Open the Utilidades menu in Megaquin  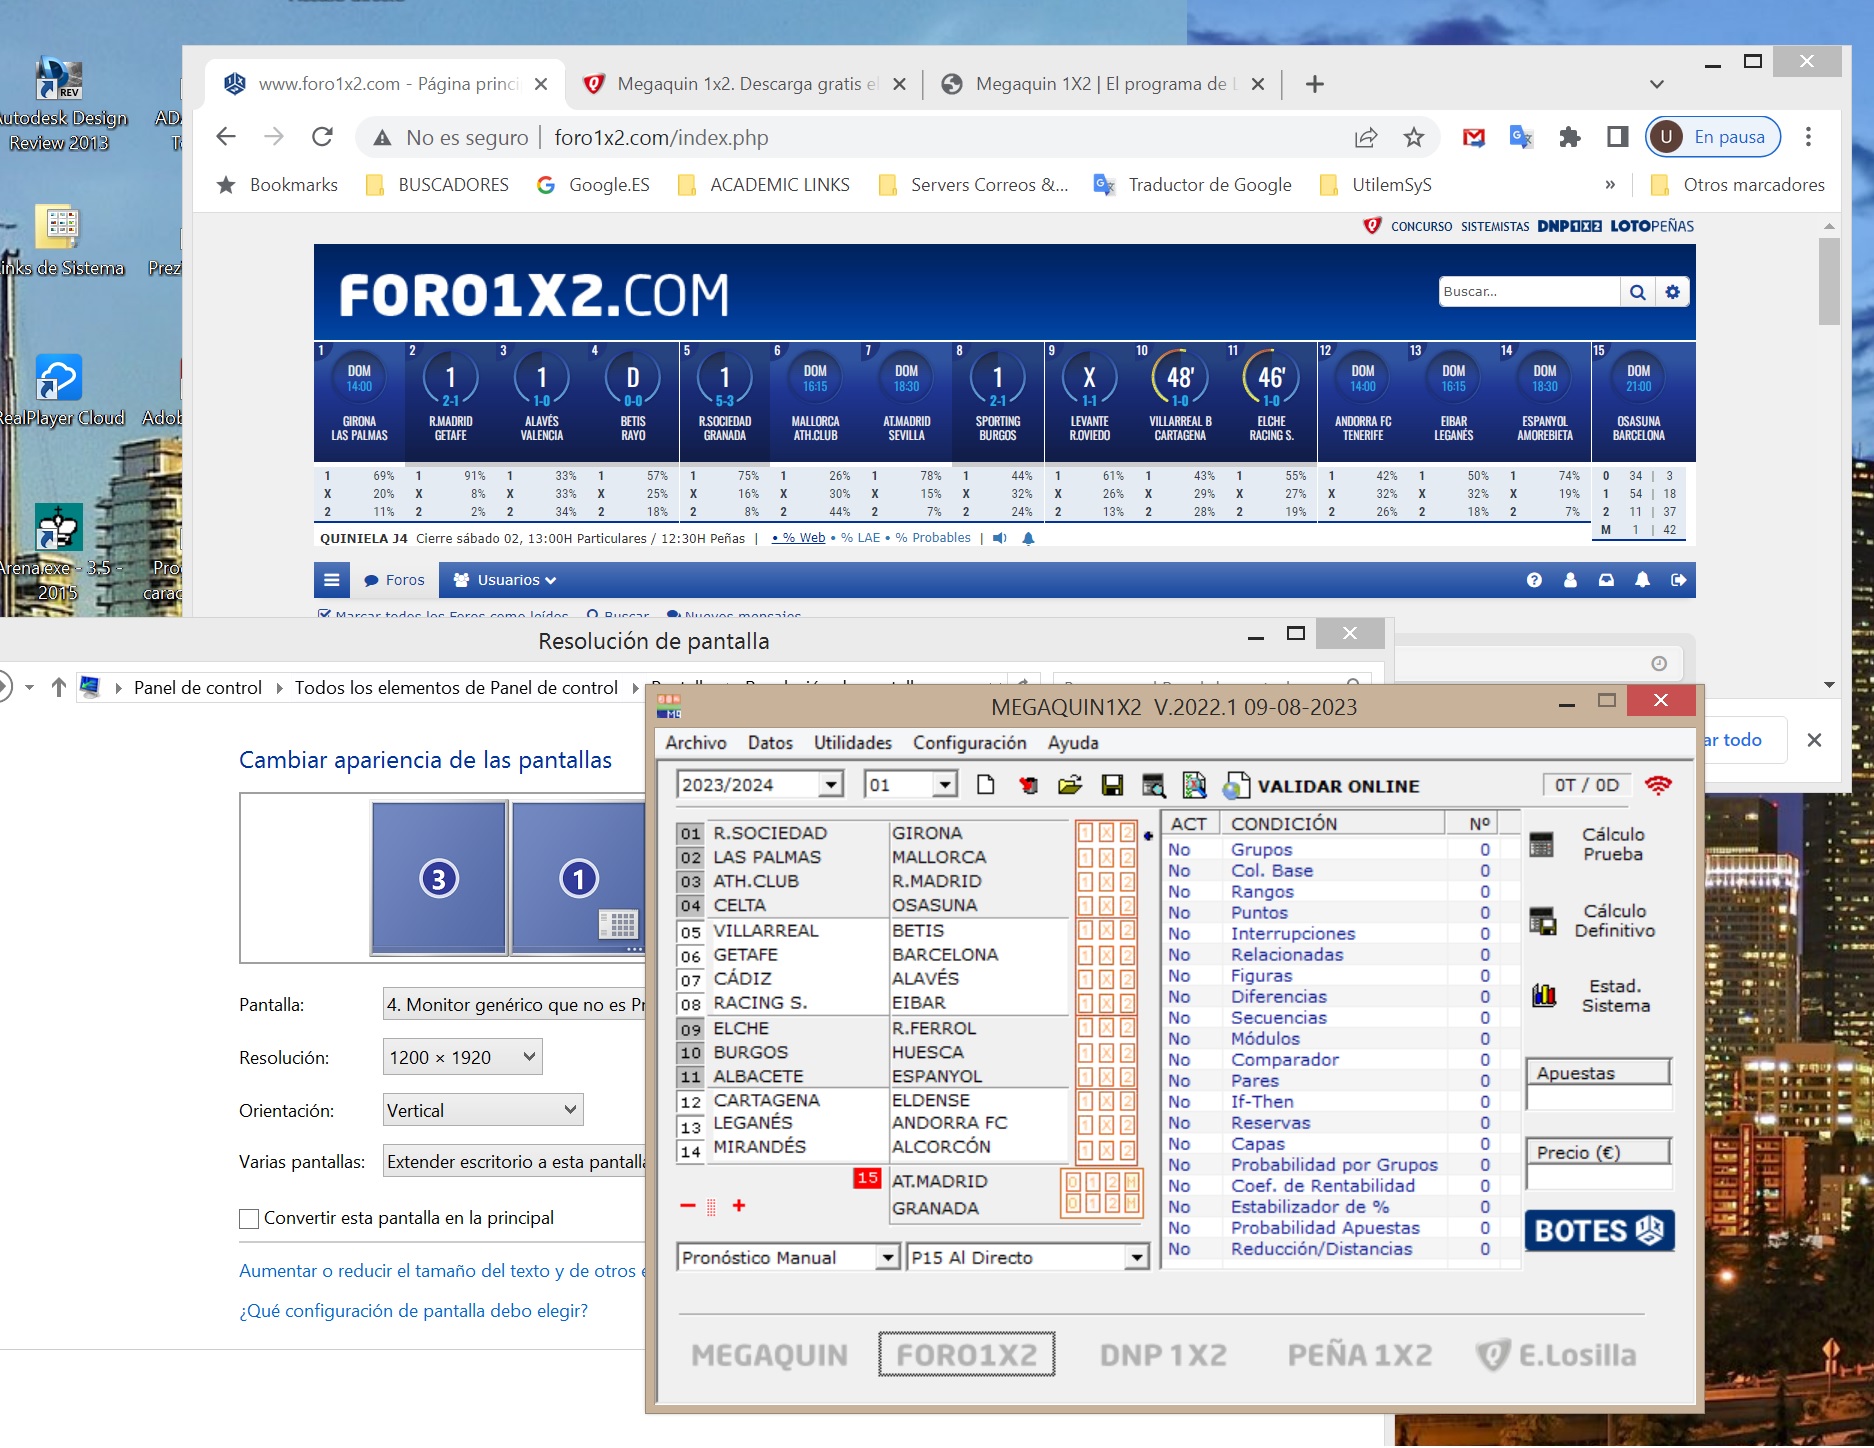[x=852, y=743]
